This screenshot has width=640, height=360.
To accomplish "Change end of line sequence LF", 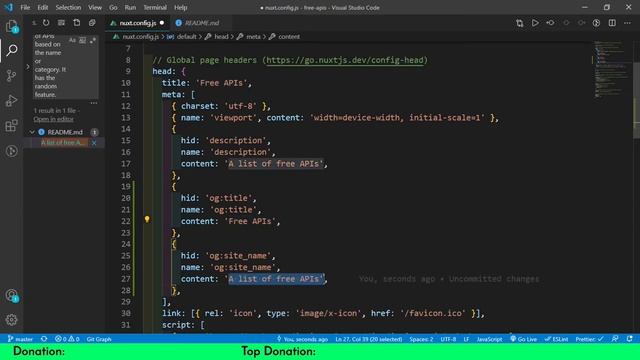I will coord(466,339).
